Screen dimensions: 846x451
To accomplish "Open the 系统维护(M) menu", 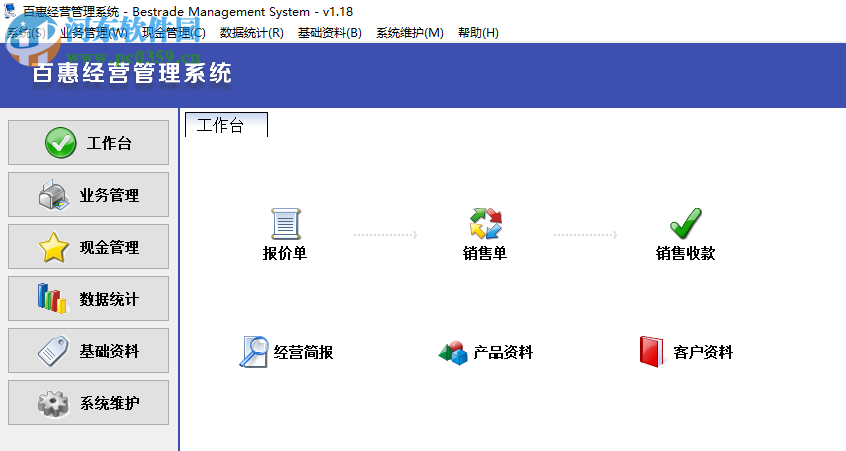I will pos(410,33).
